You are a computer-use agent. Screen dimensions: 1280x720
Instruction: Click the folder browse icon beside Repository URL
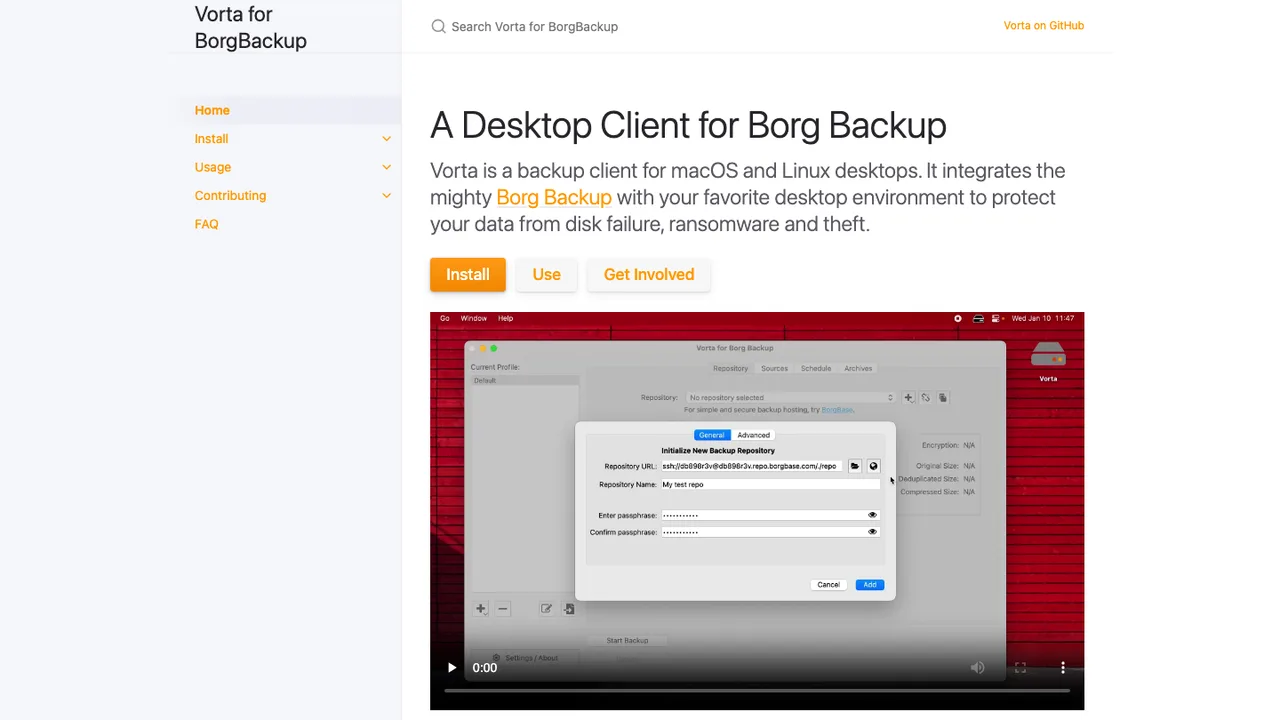[855, 467]
